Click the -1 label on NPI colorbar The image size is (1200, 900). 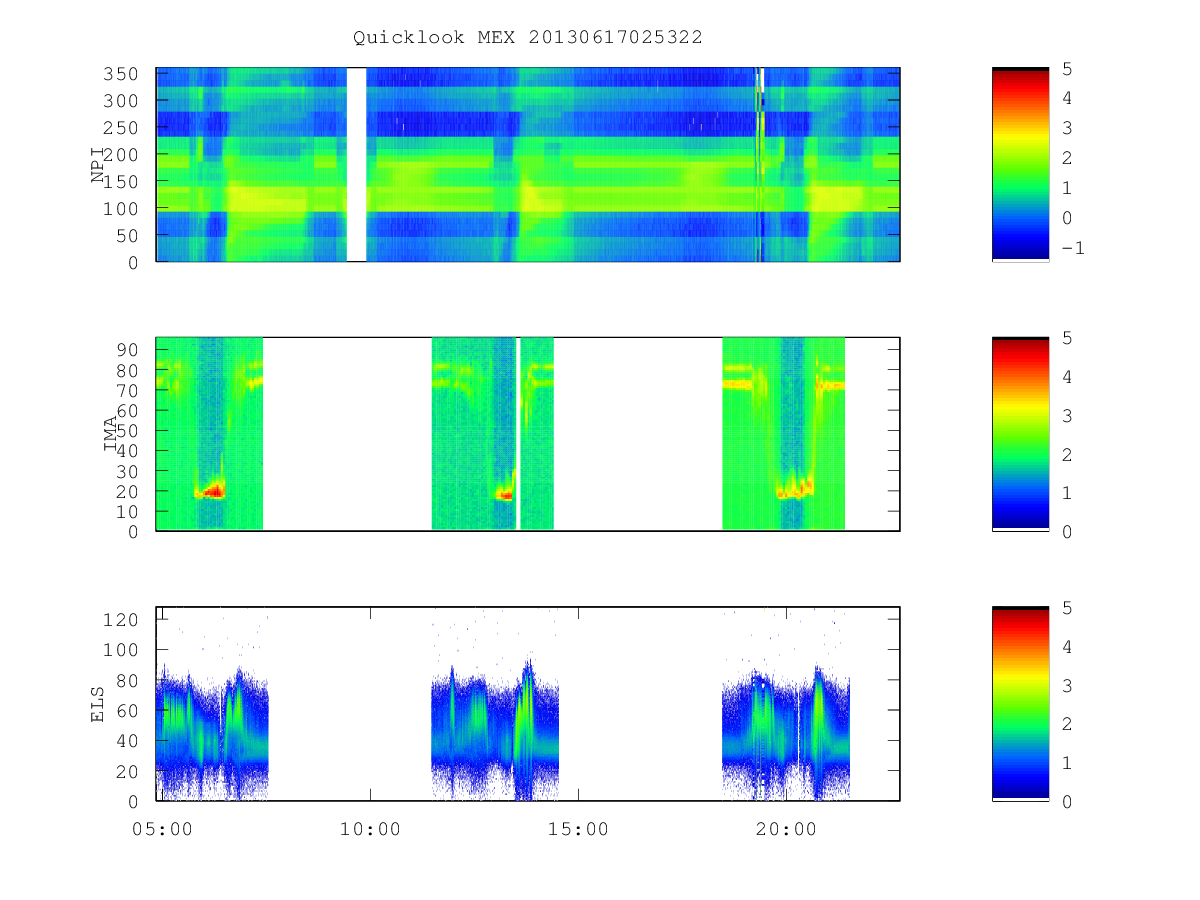[1072, 248]
